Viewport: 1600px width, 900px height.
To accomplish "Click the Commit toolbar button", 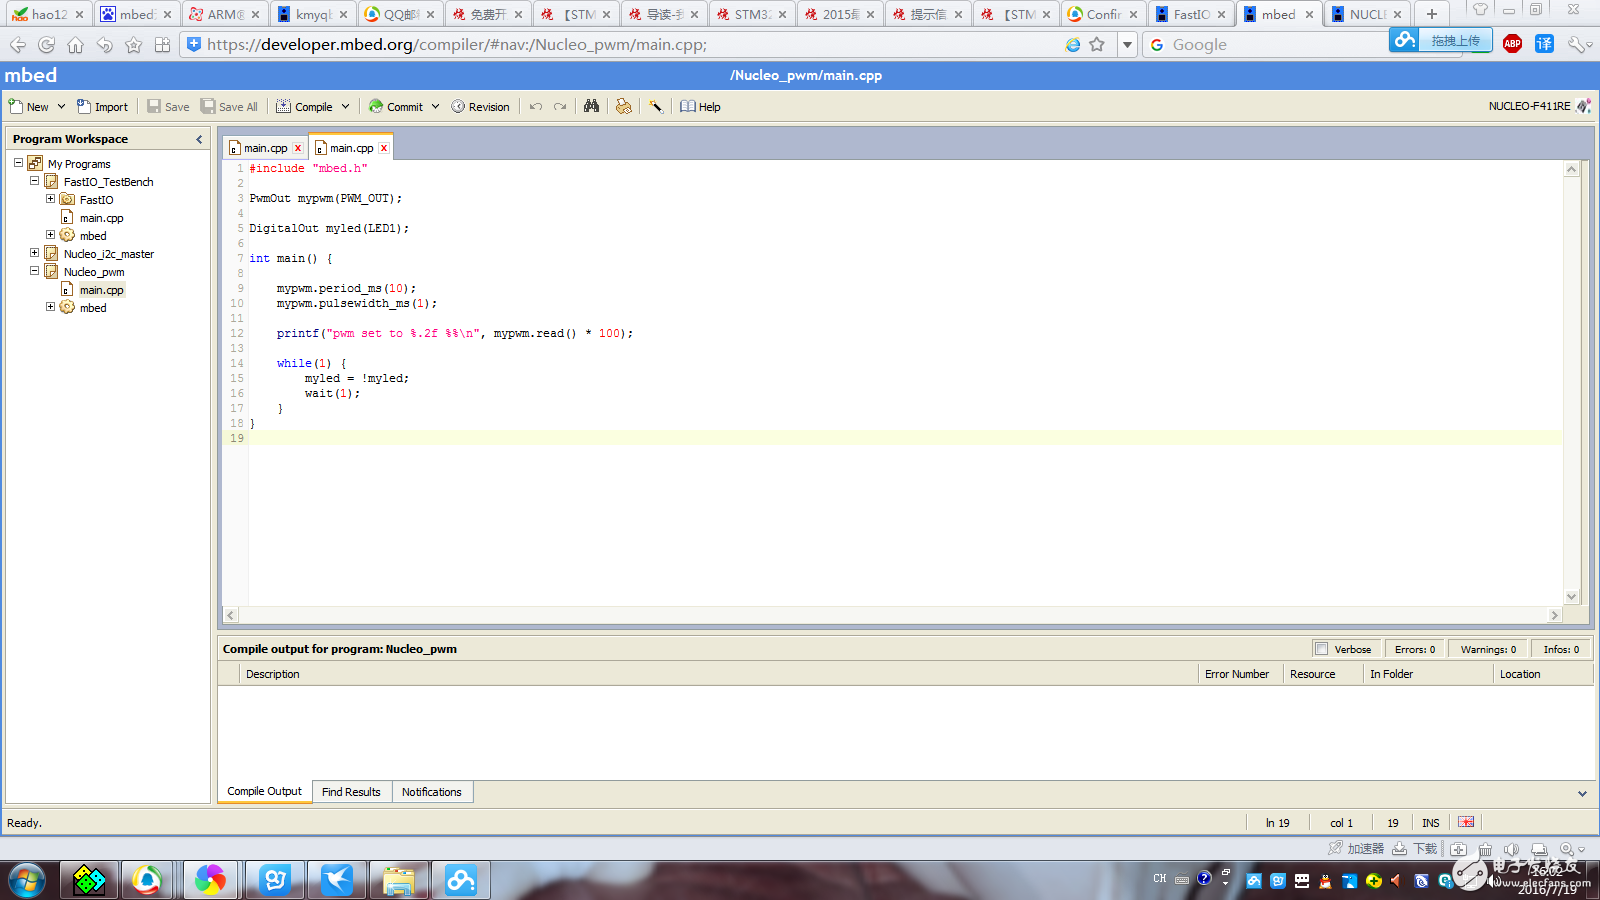I will click(x=396, y=107).
